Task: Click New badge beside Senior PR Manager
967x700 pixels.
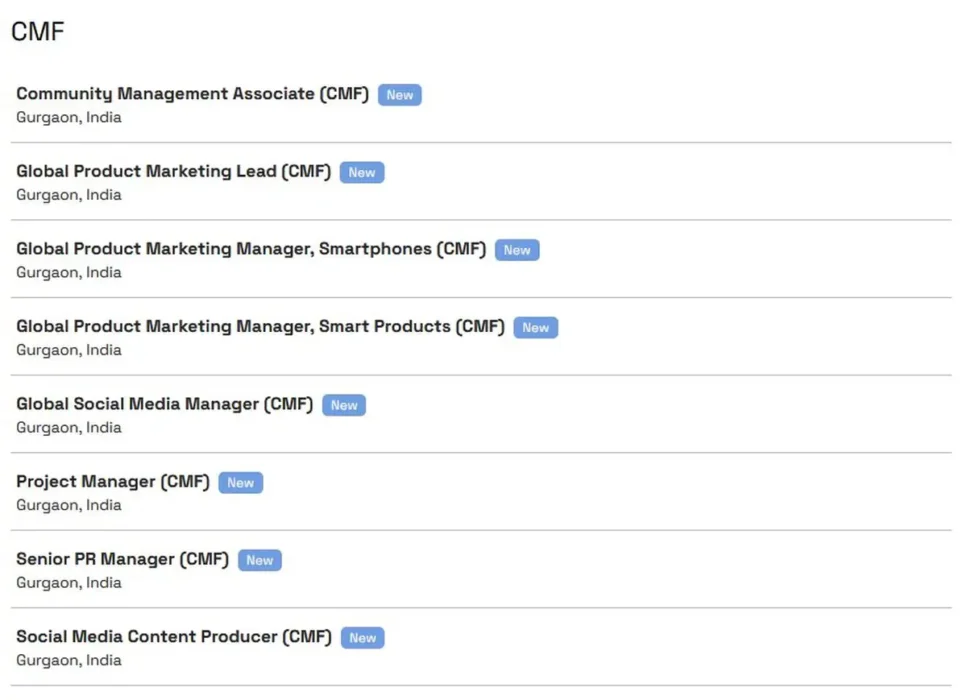Action: [x=260, y=560]
